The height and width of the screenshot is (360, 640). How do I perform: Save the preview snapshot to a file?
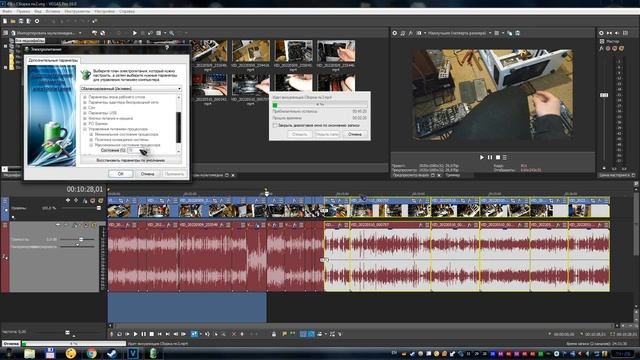(x=517, y=33)
